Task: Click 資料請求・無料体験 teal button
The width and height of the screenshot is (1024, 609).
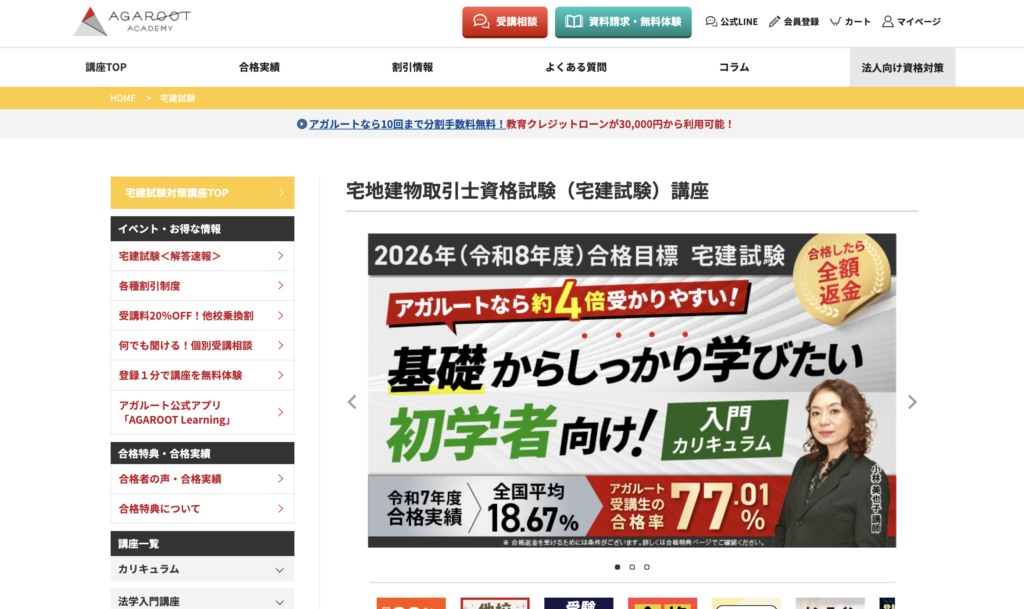Action: coord(623,22)
